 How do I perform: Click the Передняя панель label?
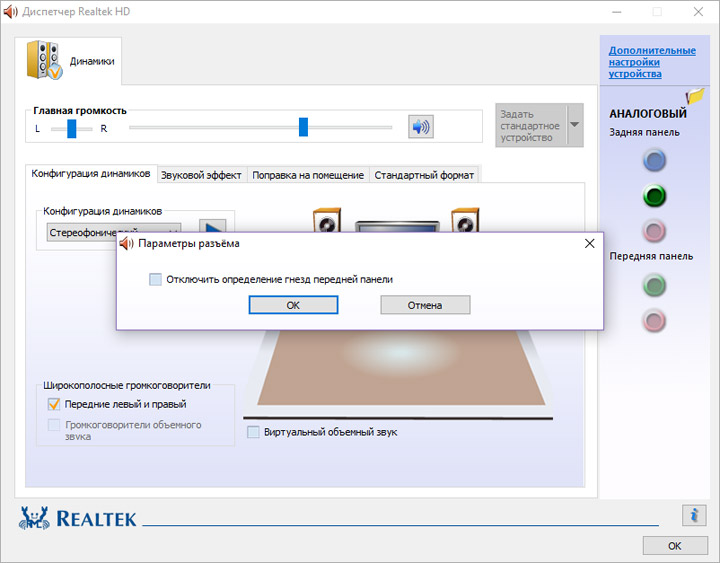point(651,256)
